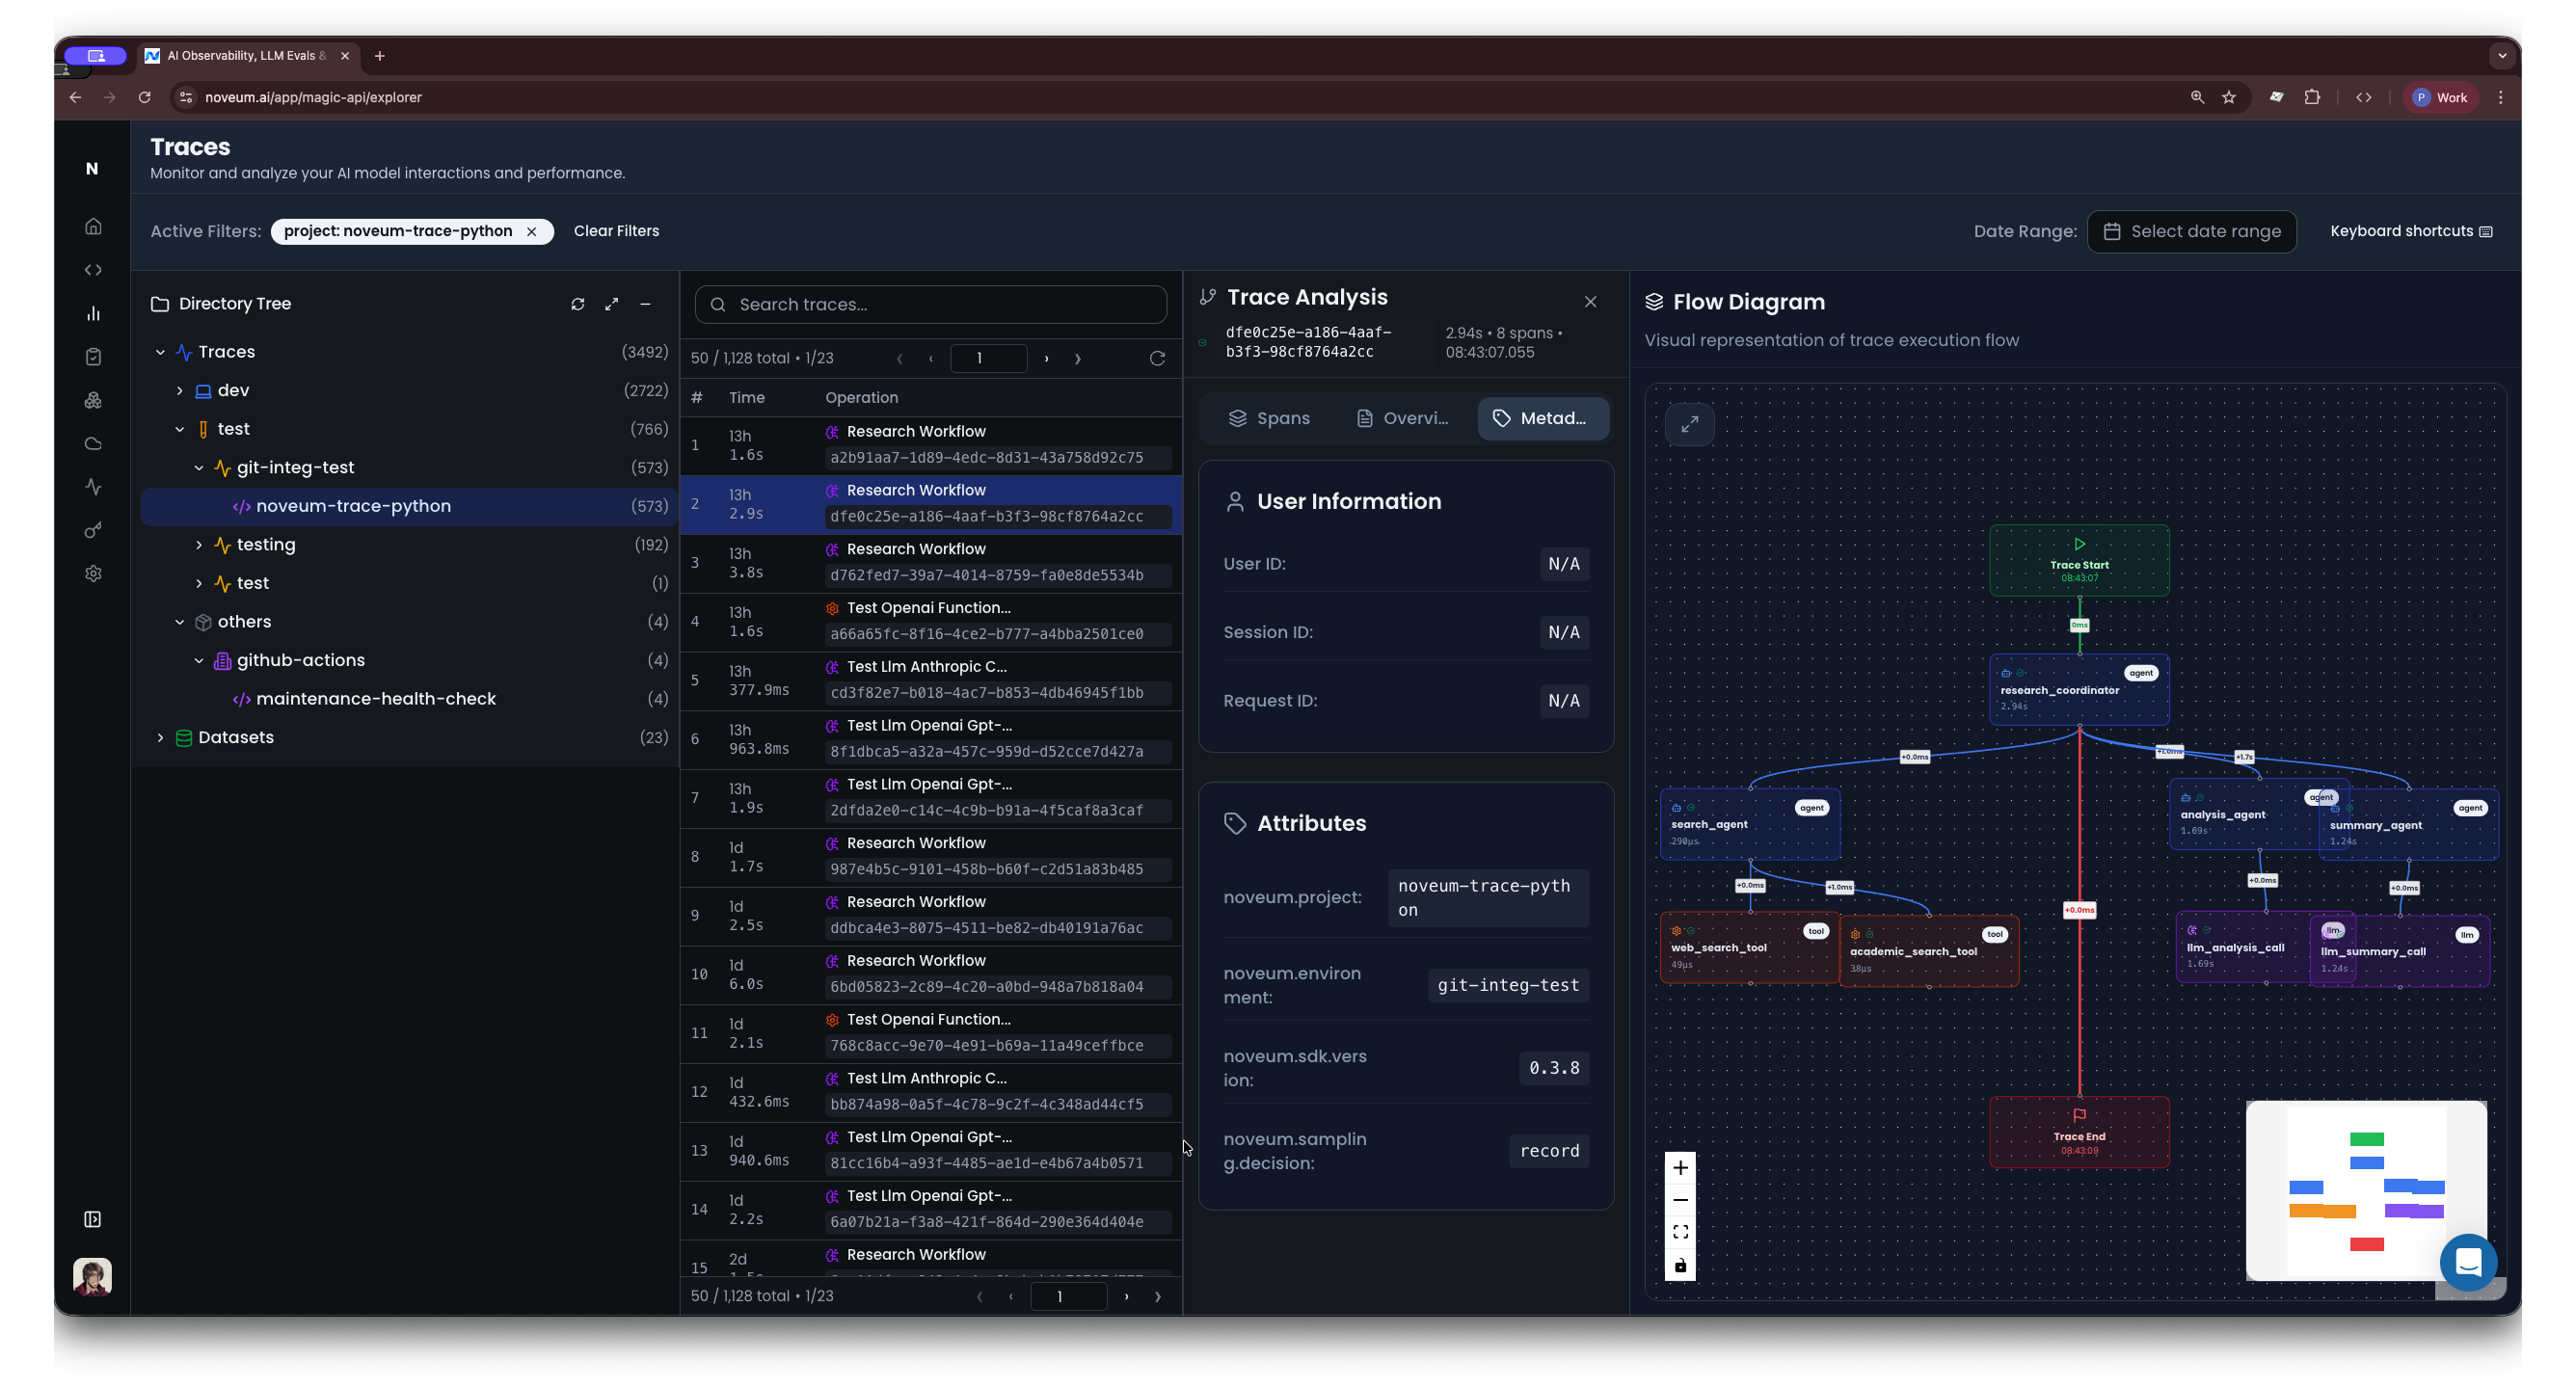Toggle the flow diagram lock control
Screen dimensions: 2576x1387
[x=1680, y=1266]
